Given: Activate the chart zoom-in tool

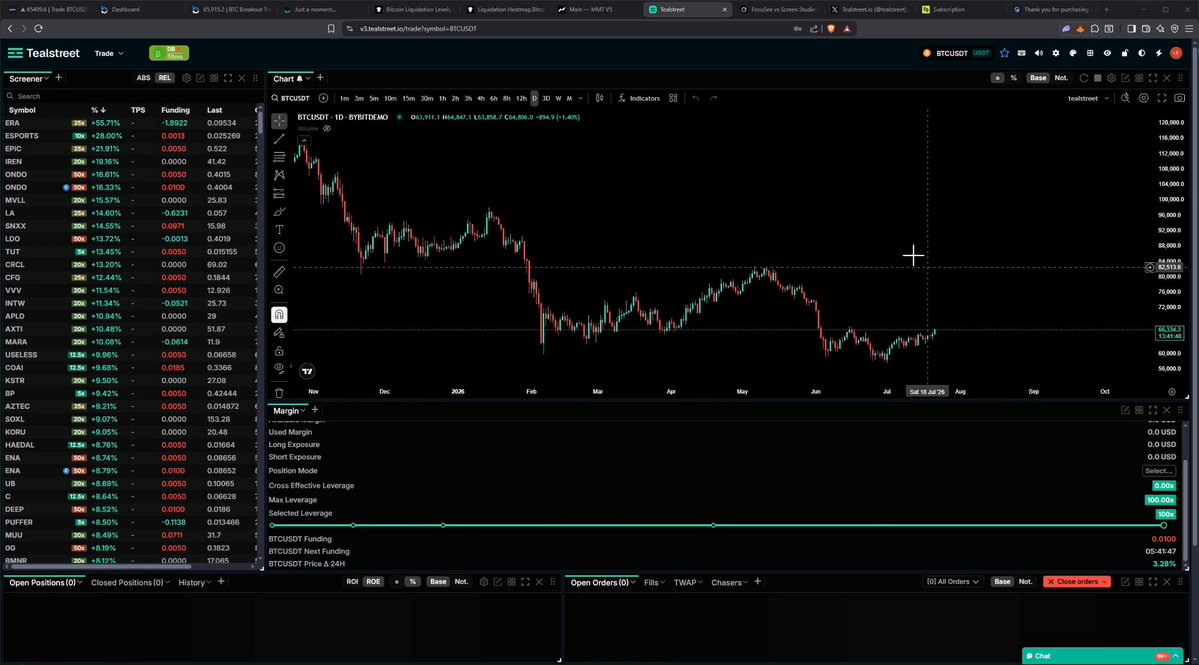Looking at the screenshot, I should click(279, 290).
